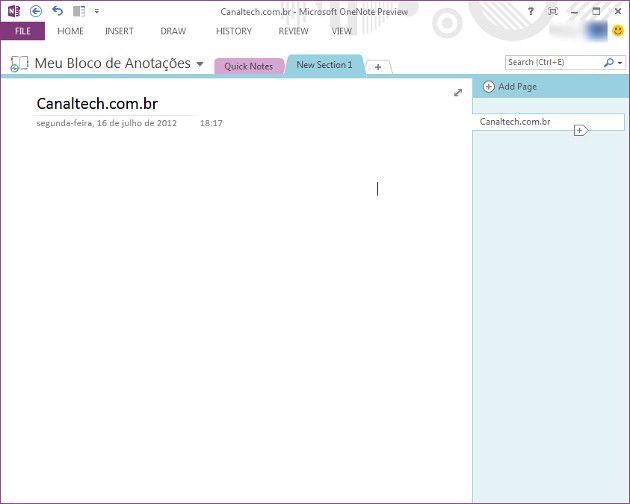Screen dimensions: 630x504
Task: Undo the last action
Action: [x=57, y=11]
